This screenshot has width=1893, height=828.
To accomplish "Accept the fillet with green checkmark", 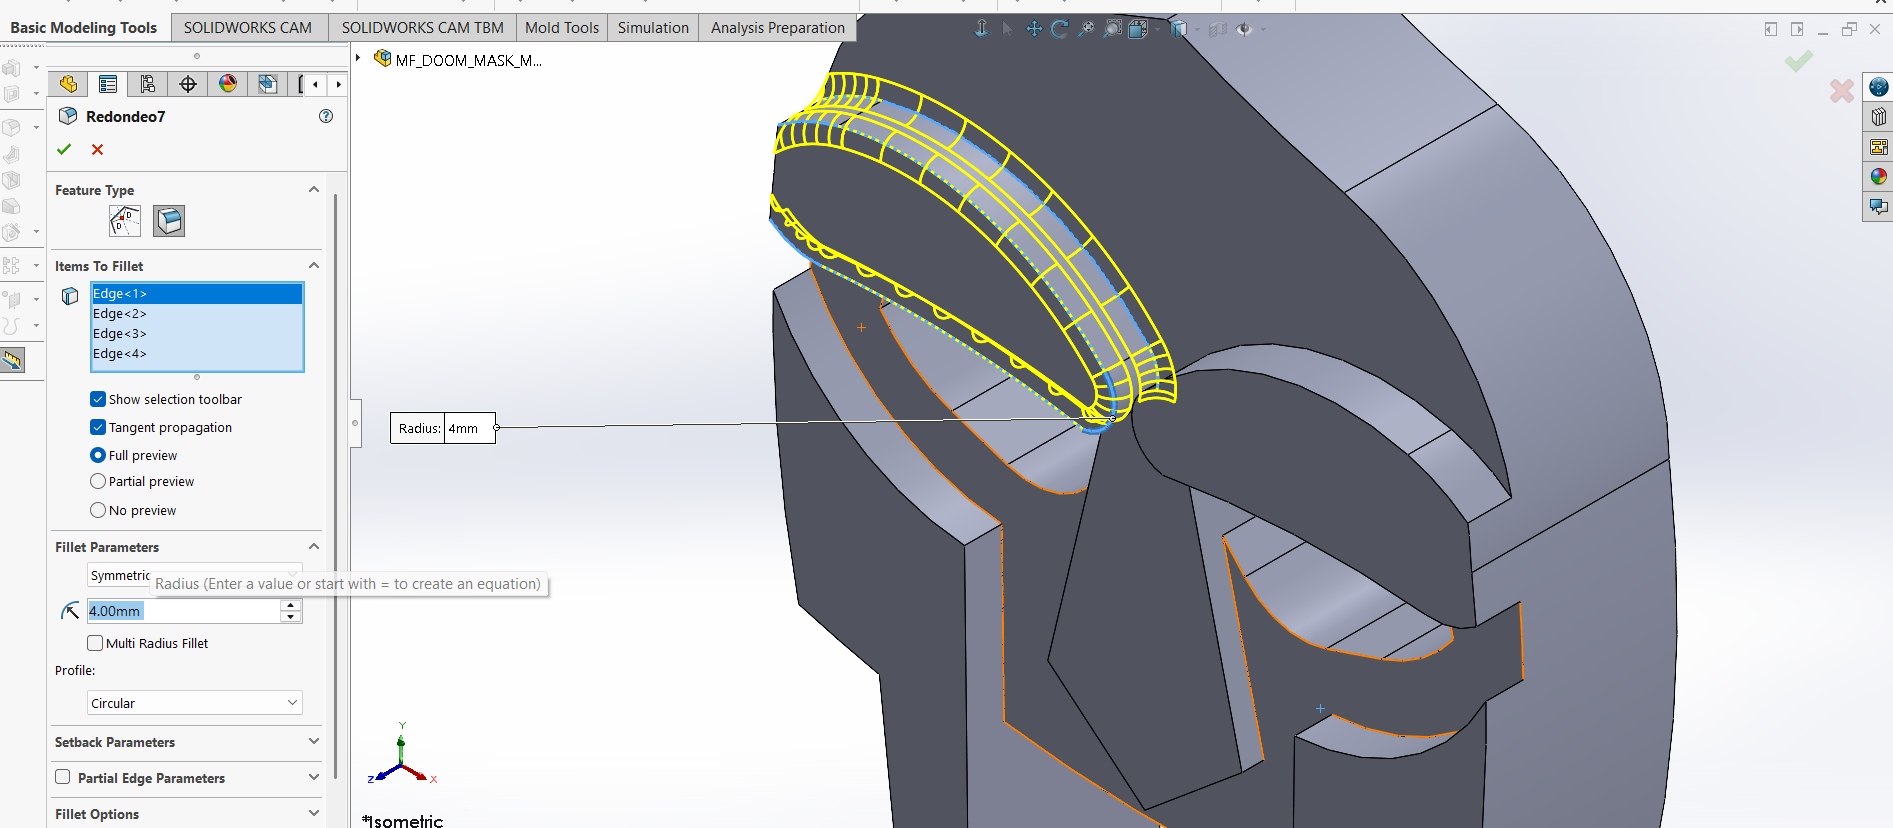I will pos(64,149).
